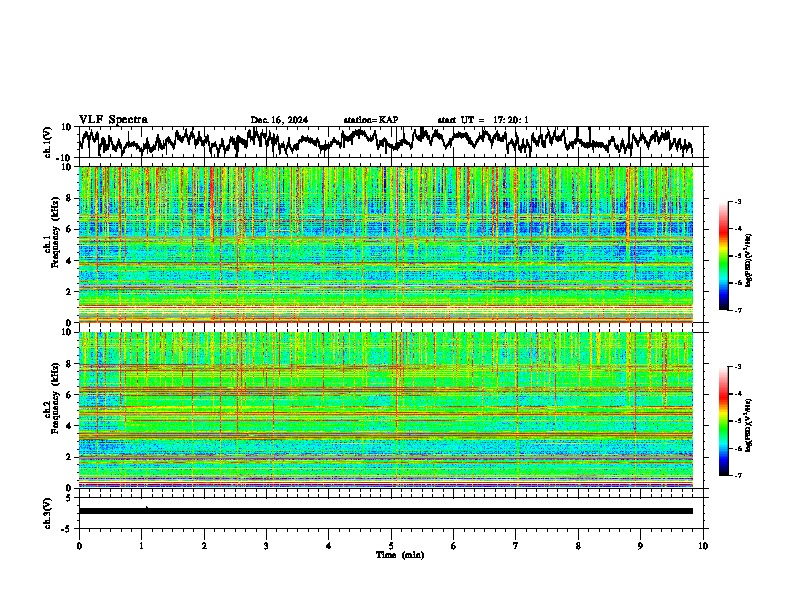Click the time axis tick label '6'
The height and width of the screenshot is (612, 792).
pyautogui.click(x=454, y=546)
